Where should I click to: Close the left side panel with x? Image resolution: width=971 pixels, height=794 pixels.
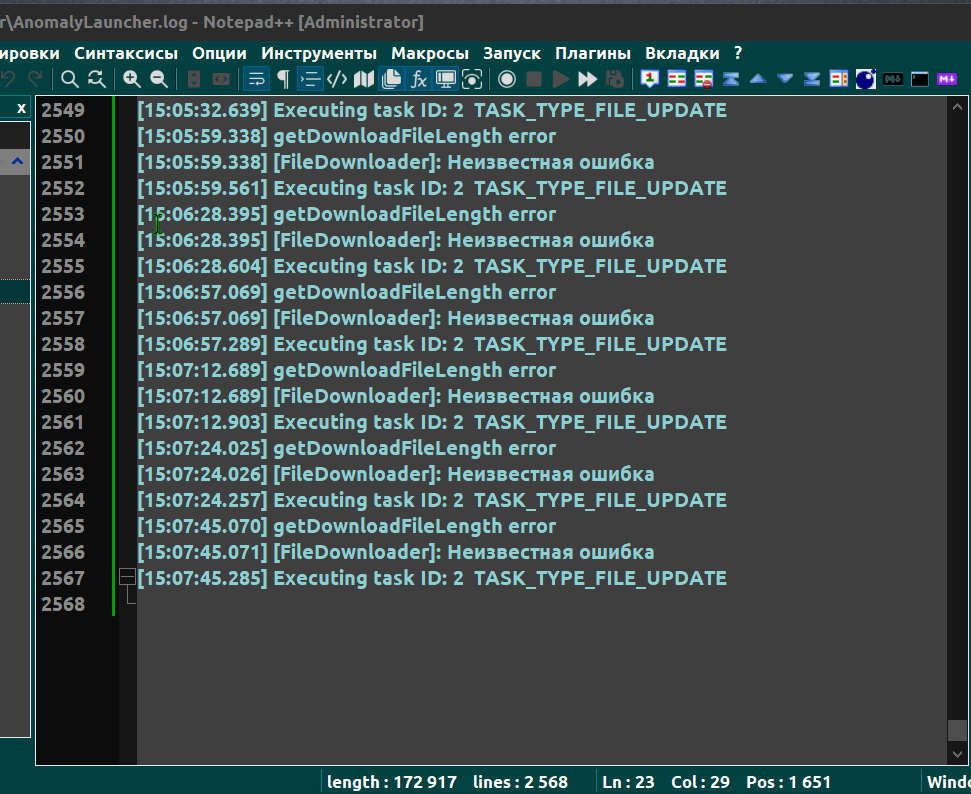pyautogui.click(x=21, y=108)
